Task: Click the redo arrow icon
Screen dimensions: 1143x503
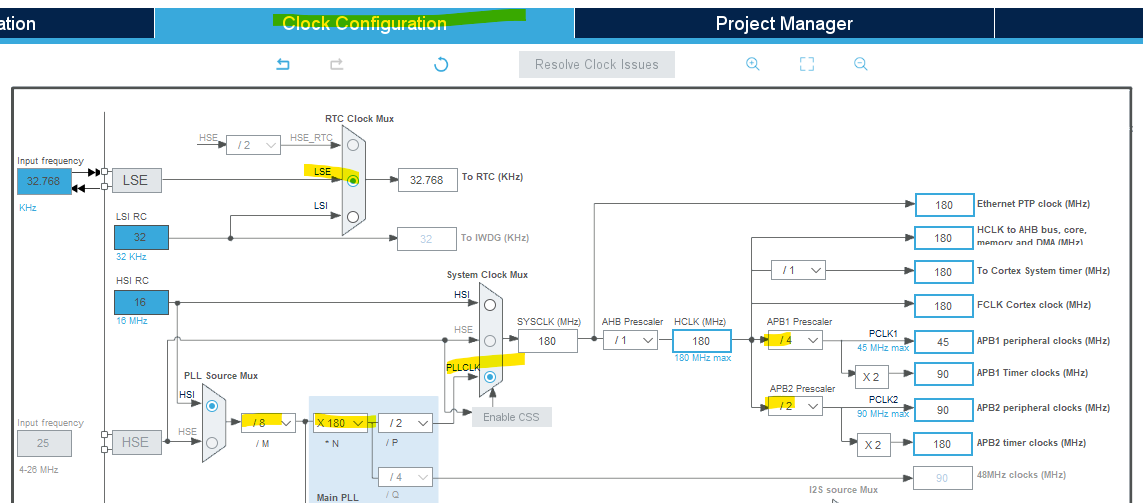Action: pos(336,64)
